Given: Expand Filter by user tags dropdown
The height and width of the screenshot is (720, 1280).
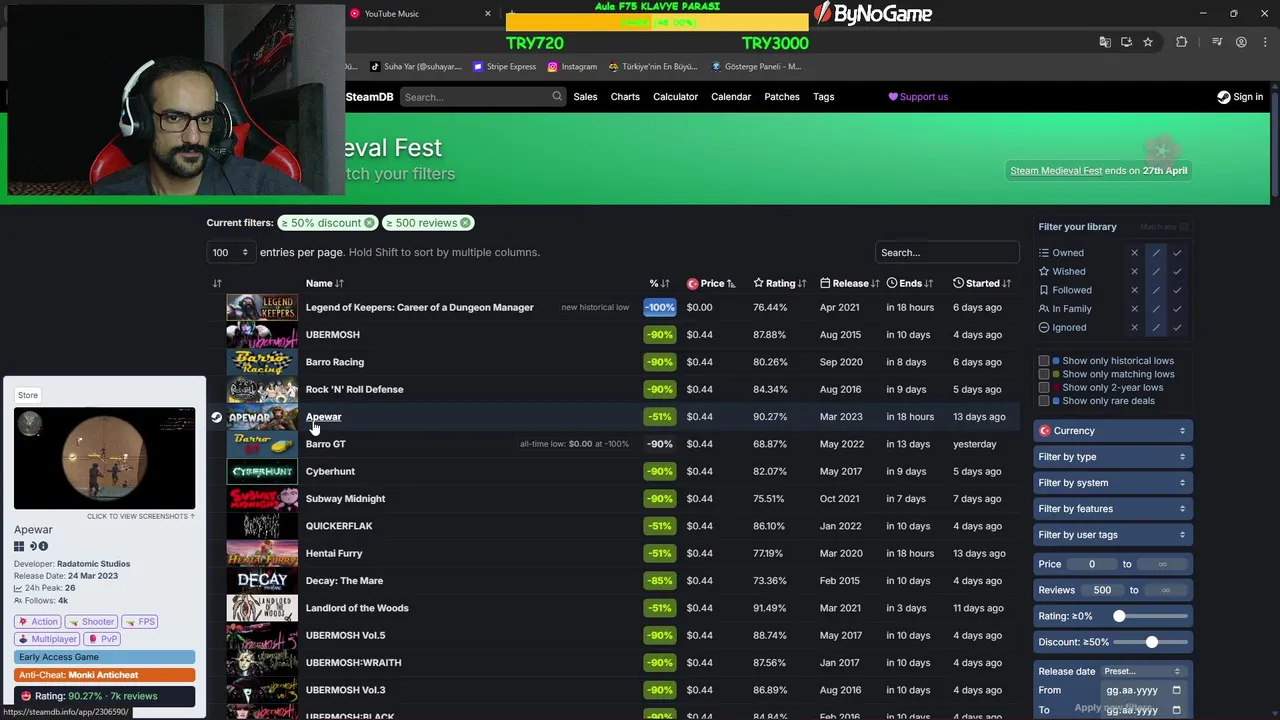Looking at the screenshot, I should click(1112, 535).
